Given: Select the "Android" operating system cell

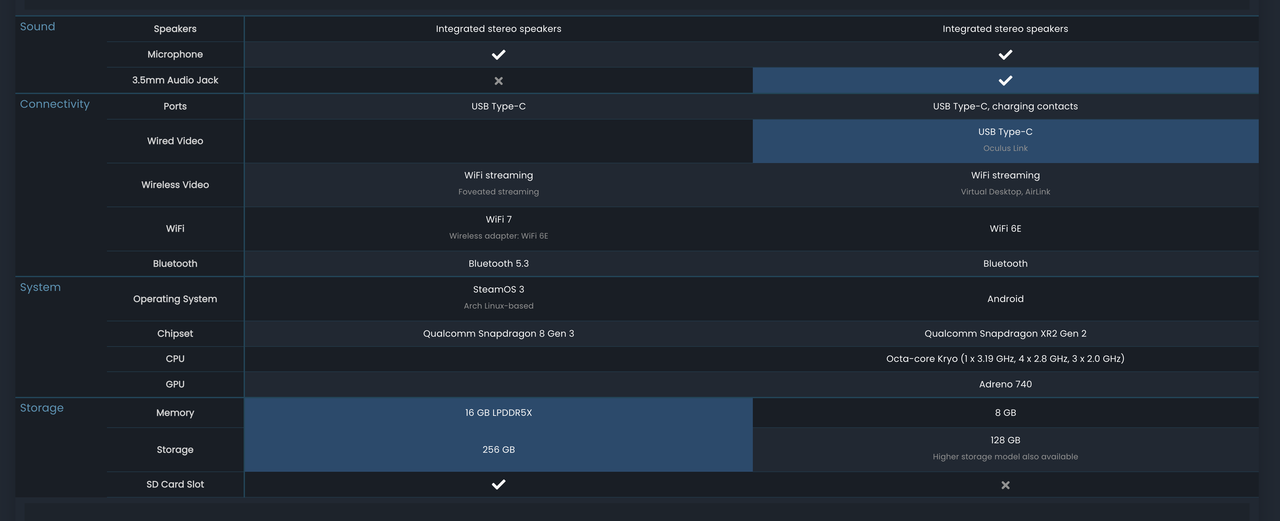Looking at the screenshot, I should (x=1005, y=299).
